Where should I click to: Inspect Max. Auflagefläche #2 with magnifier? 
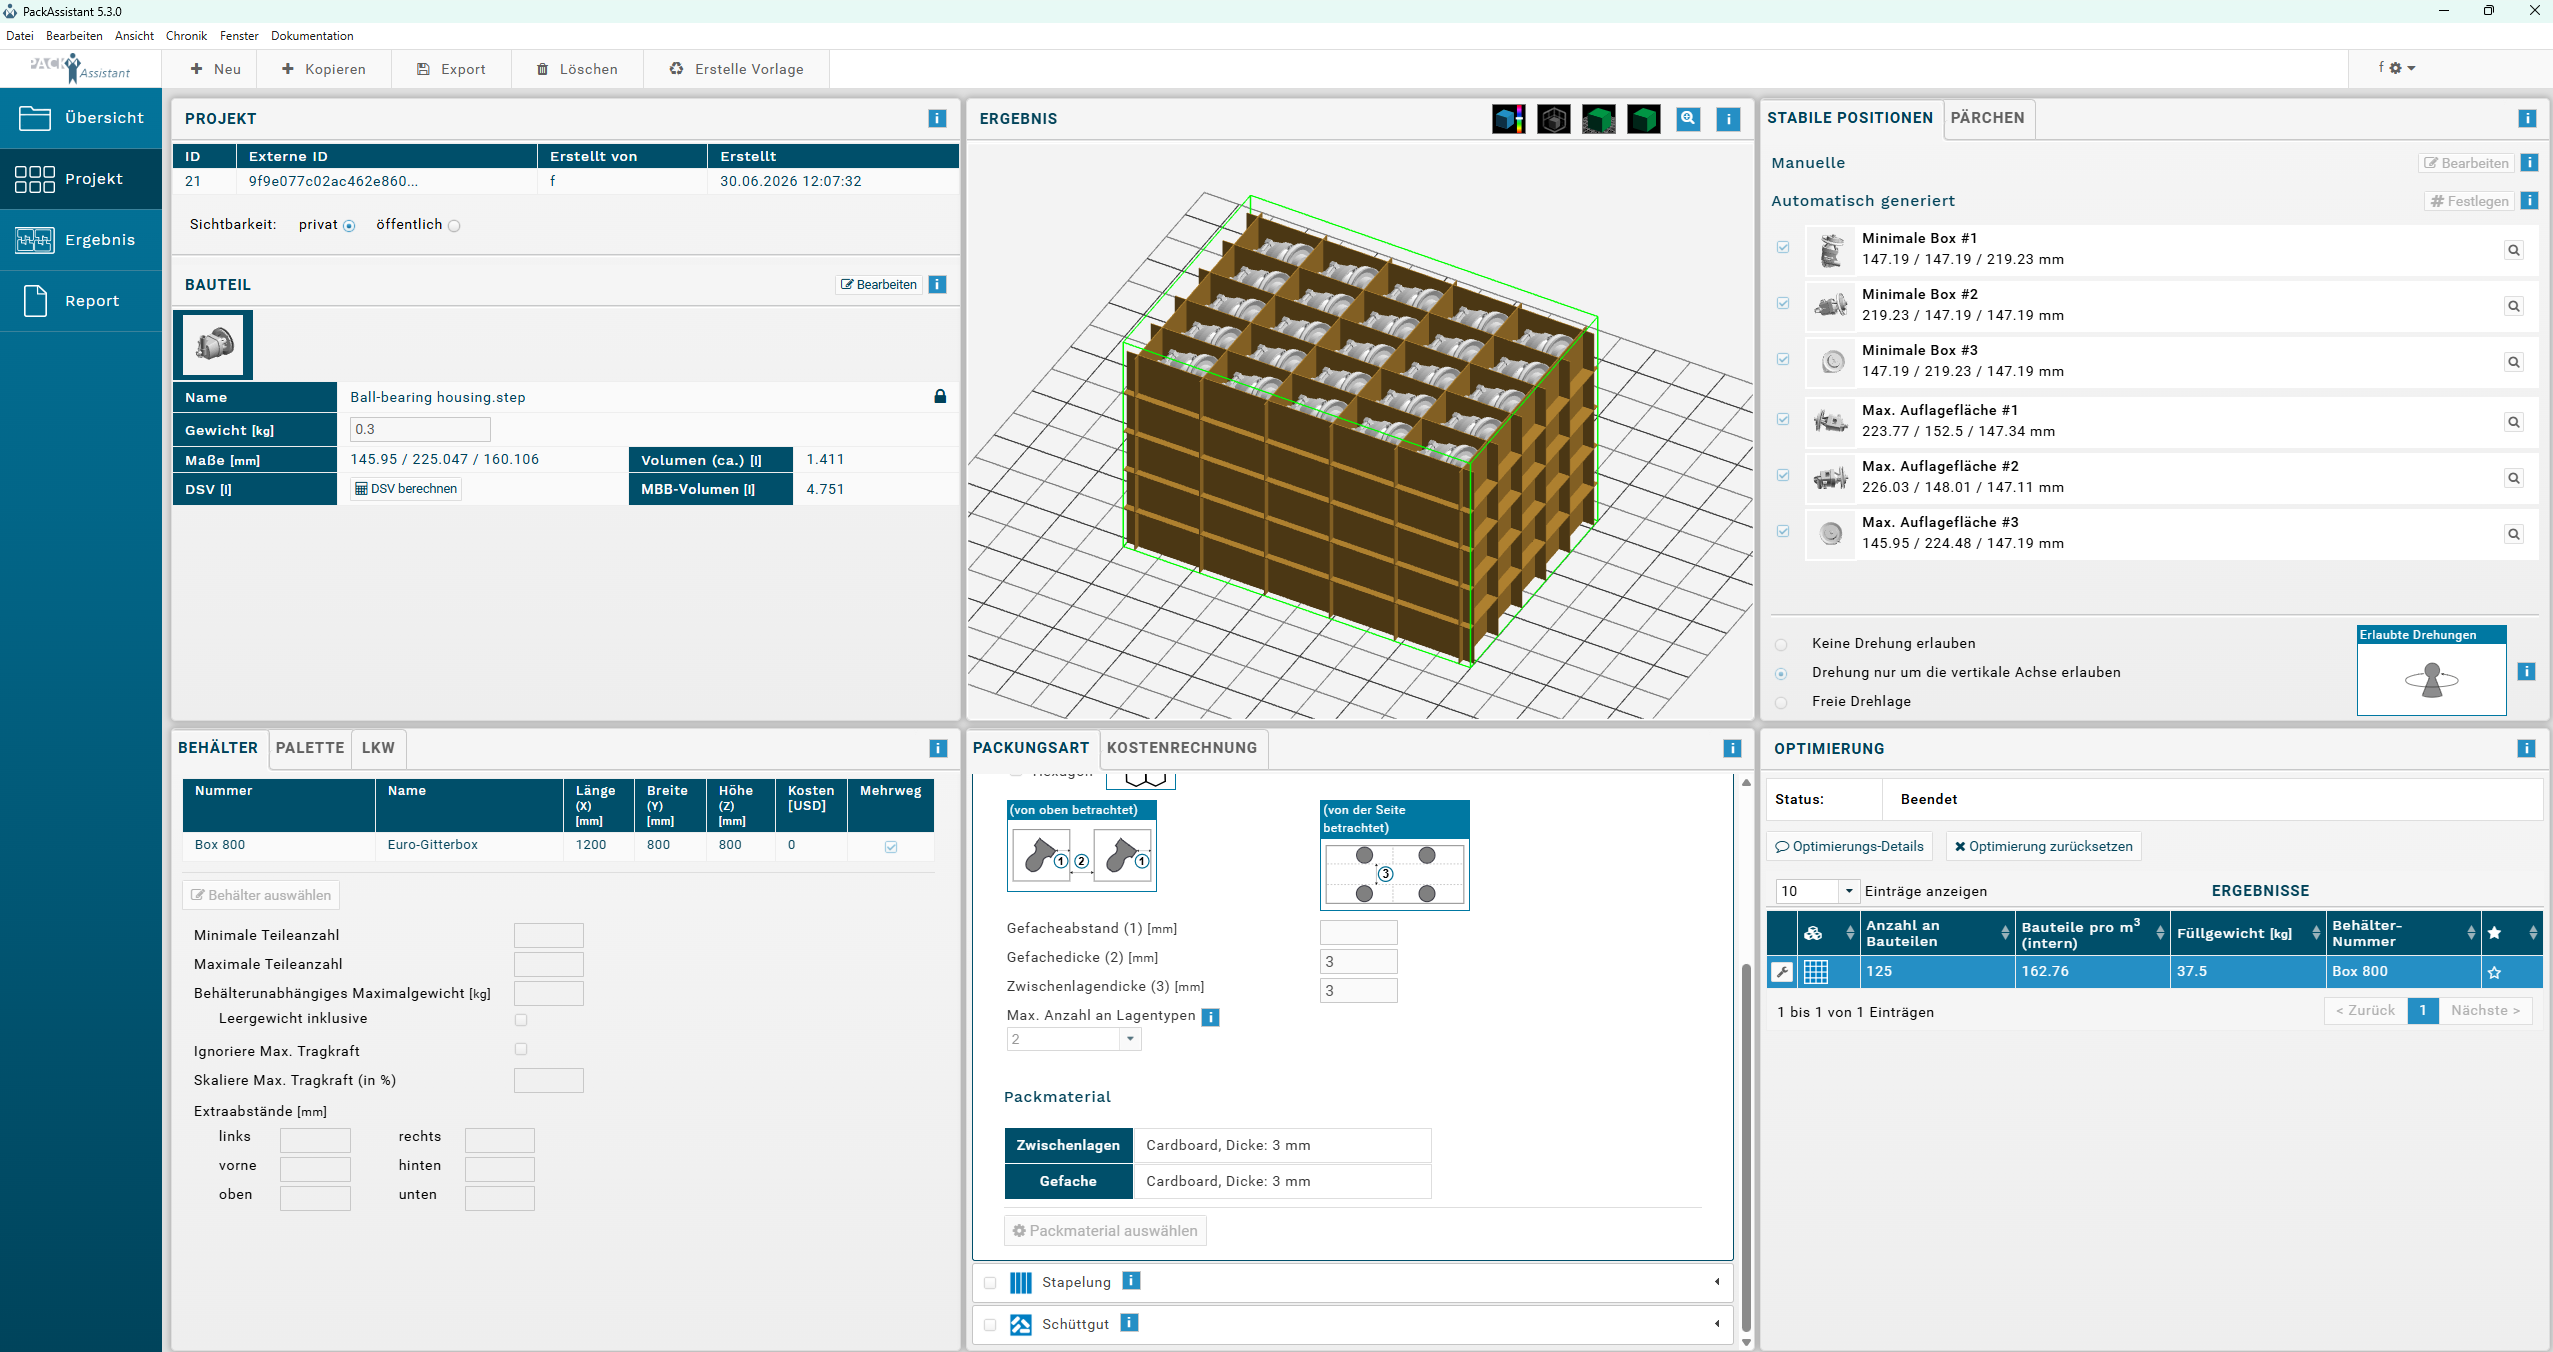click(2513, 478)
